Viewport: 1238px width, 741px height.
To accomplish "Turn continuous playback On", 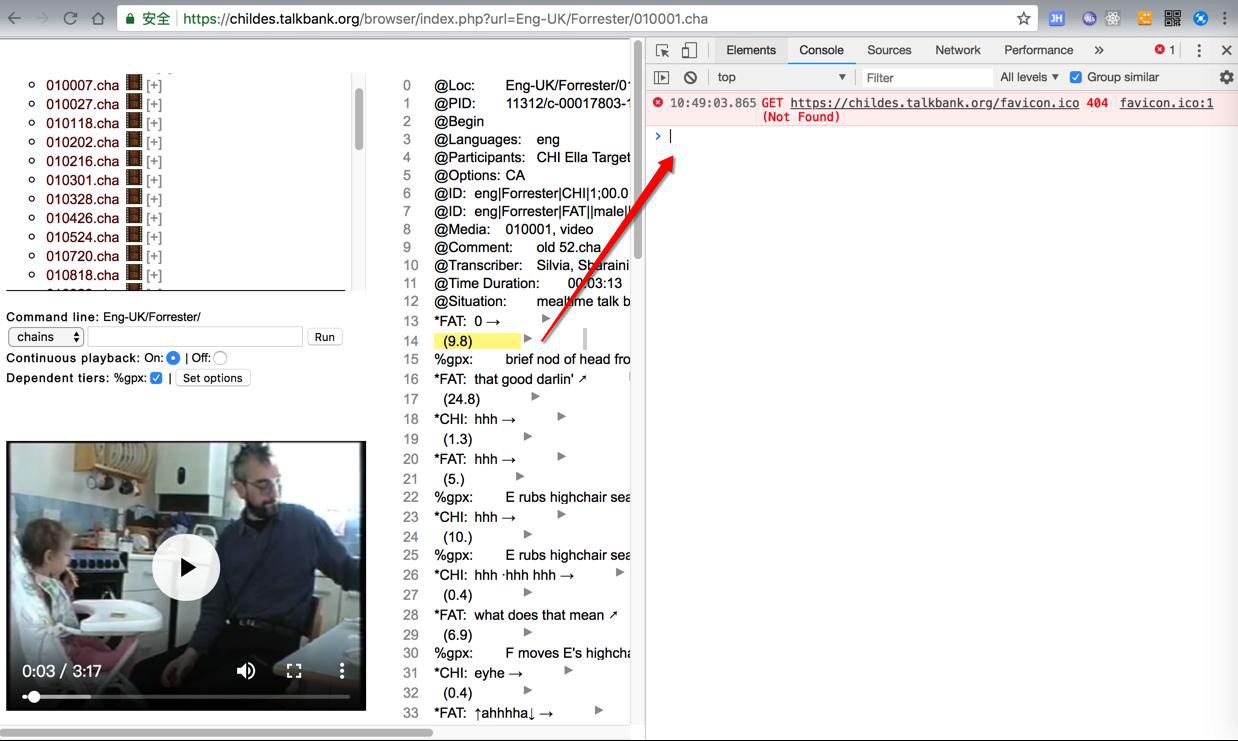I will click(x=173, y=358).
